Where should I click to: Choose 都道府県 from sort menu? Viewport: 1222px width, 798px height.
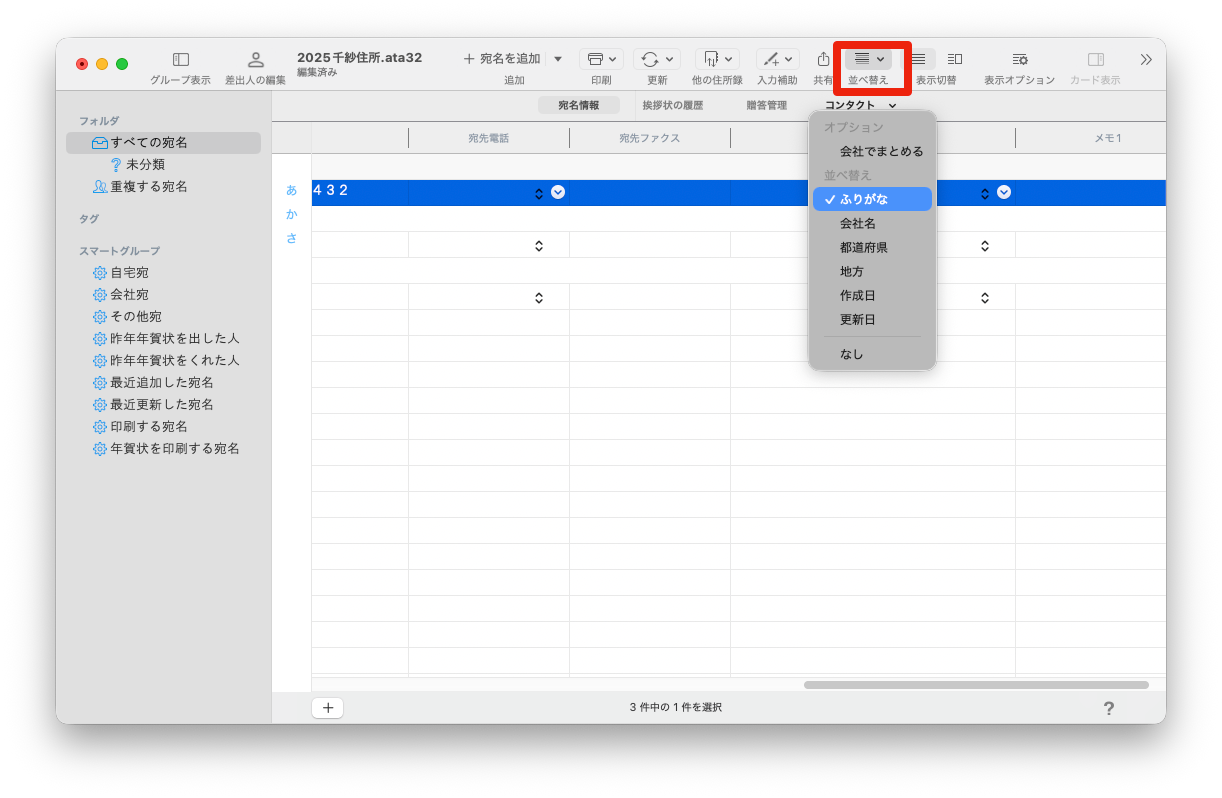(864, 248)
